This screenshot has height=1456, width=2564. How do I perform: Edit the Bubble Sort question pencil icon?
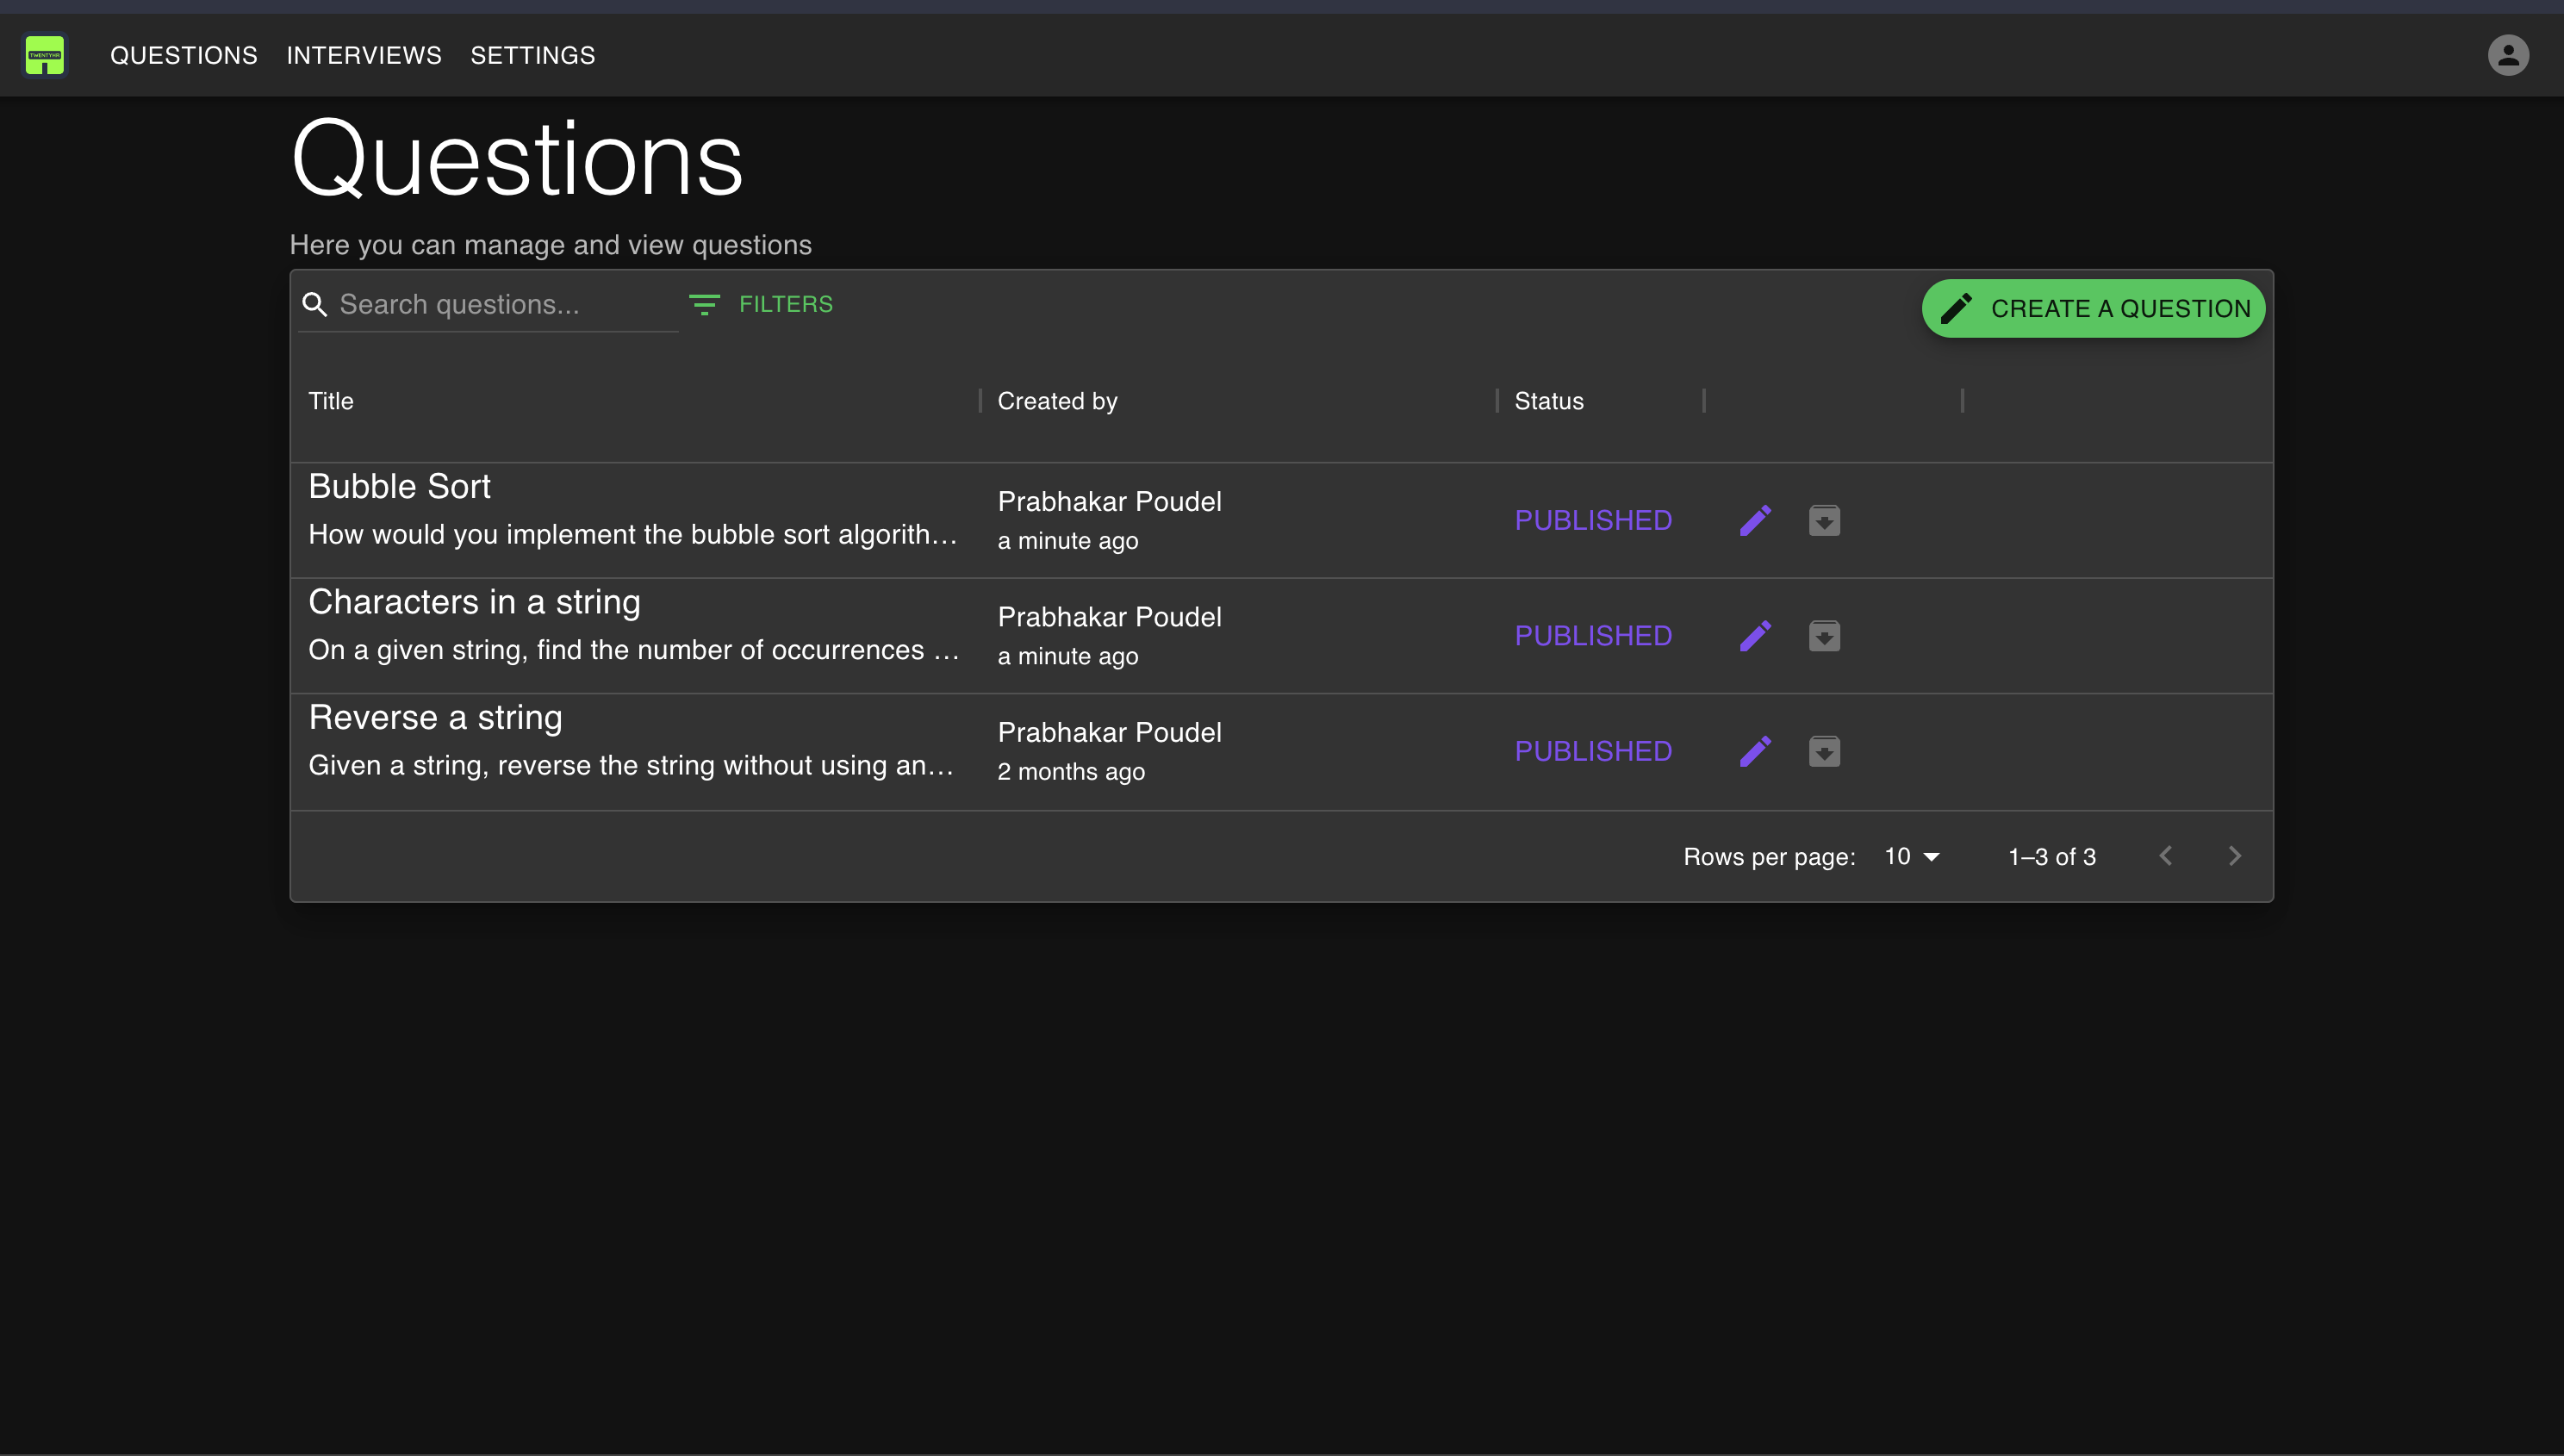tap(1755, 520)
